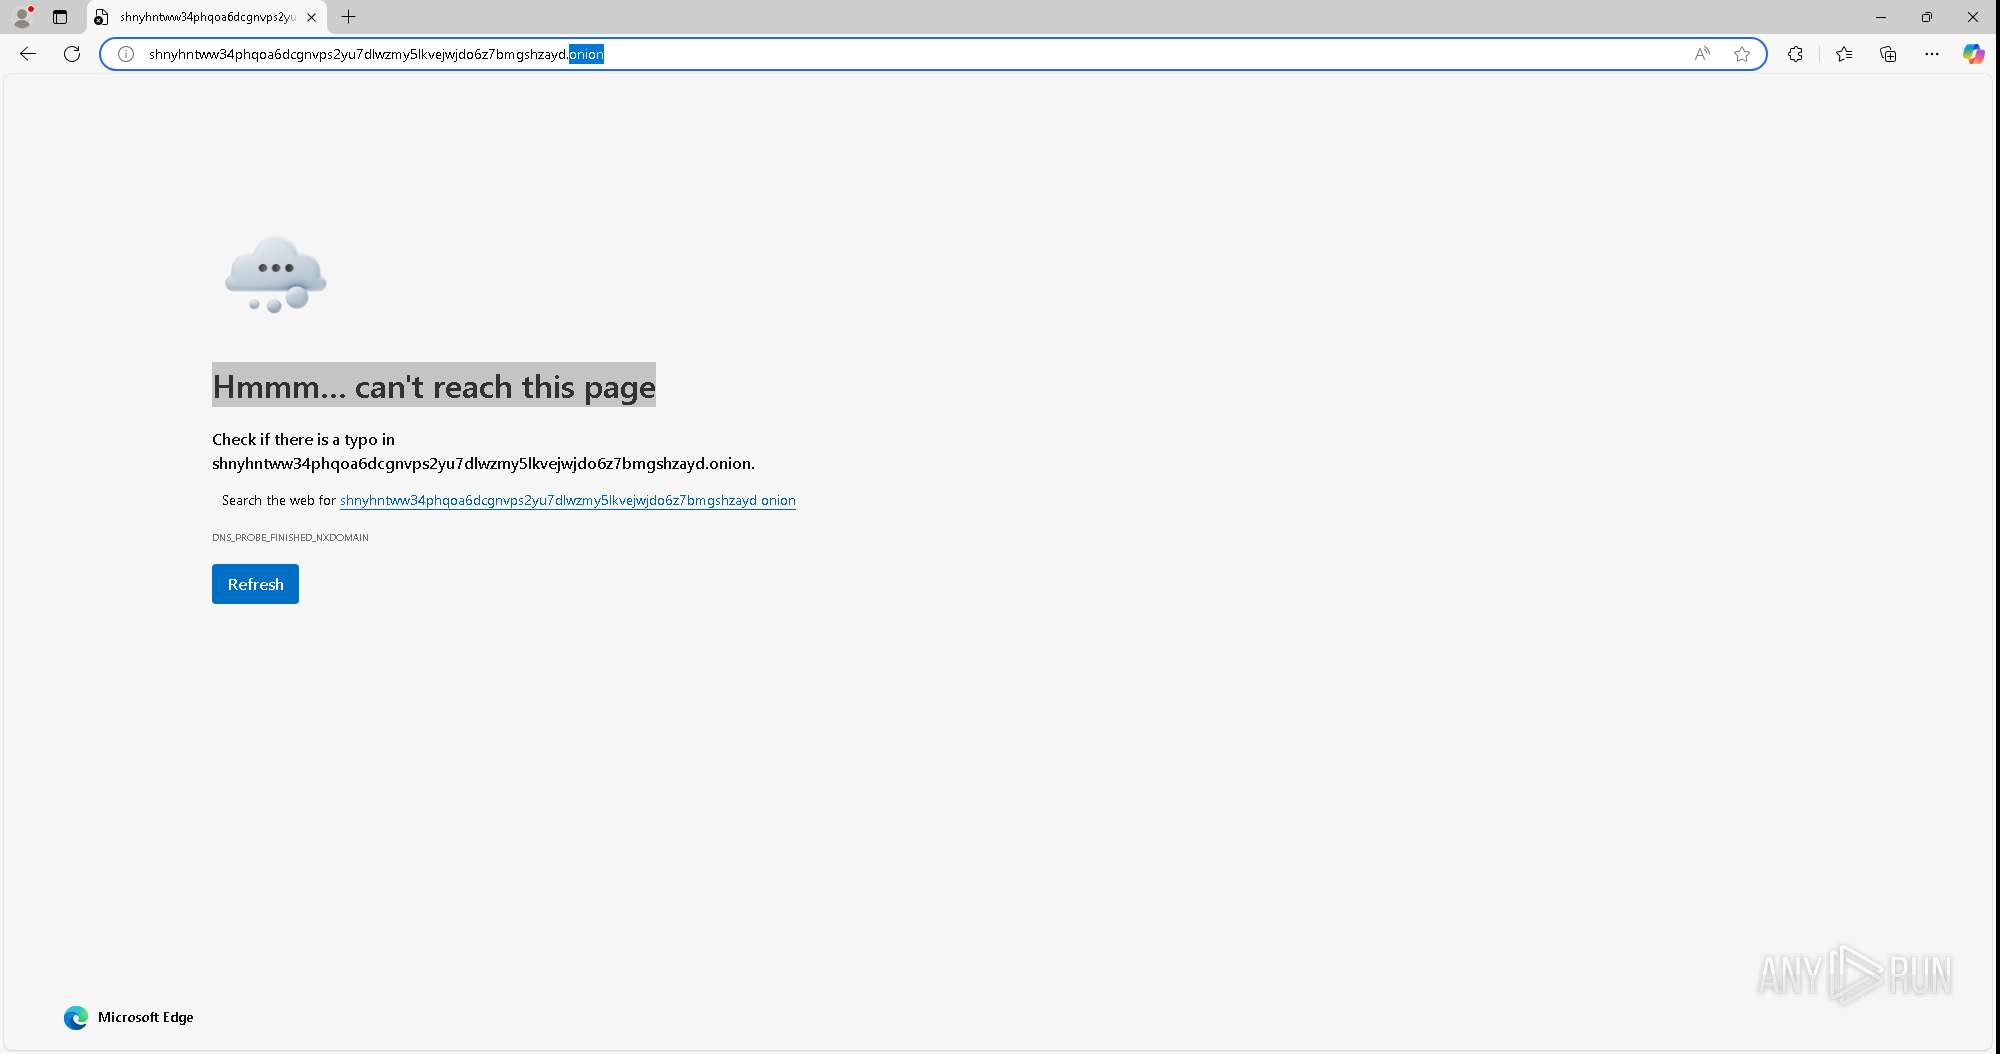Add this page to favorites star
The height and width of the screenshot is (1054, 2000).
point(1742,54)
